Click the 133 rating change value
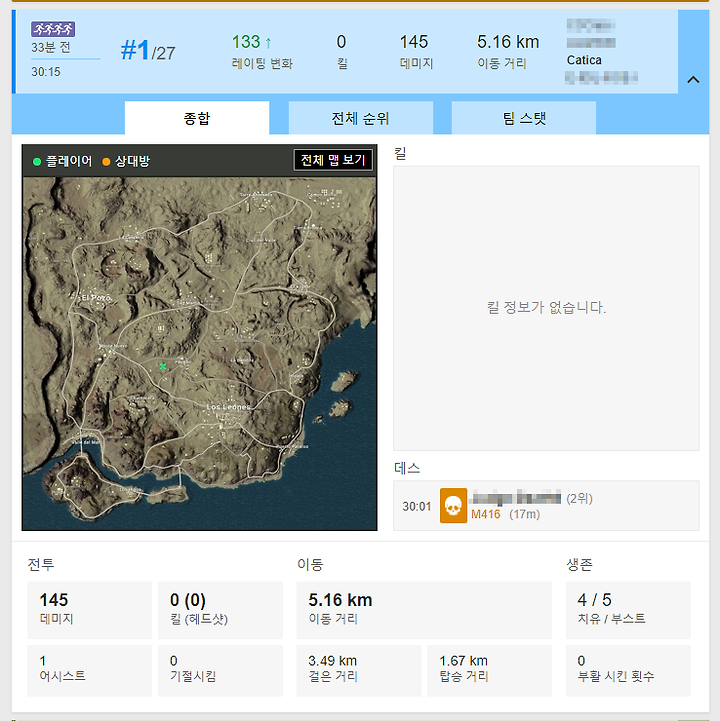Screen dimensions: 720x721 point(251,42)
